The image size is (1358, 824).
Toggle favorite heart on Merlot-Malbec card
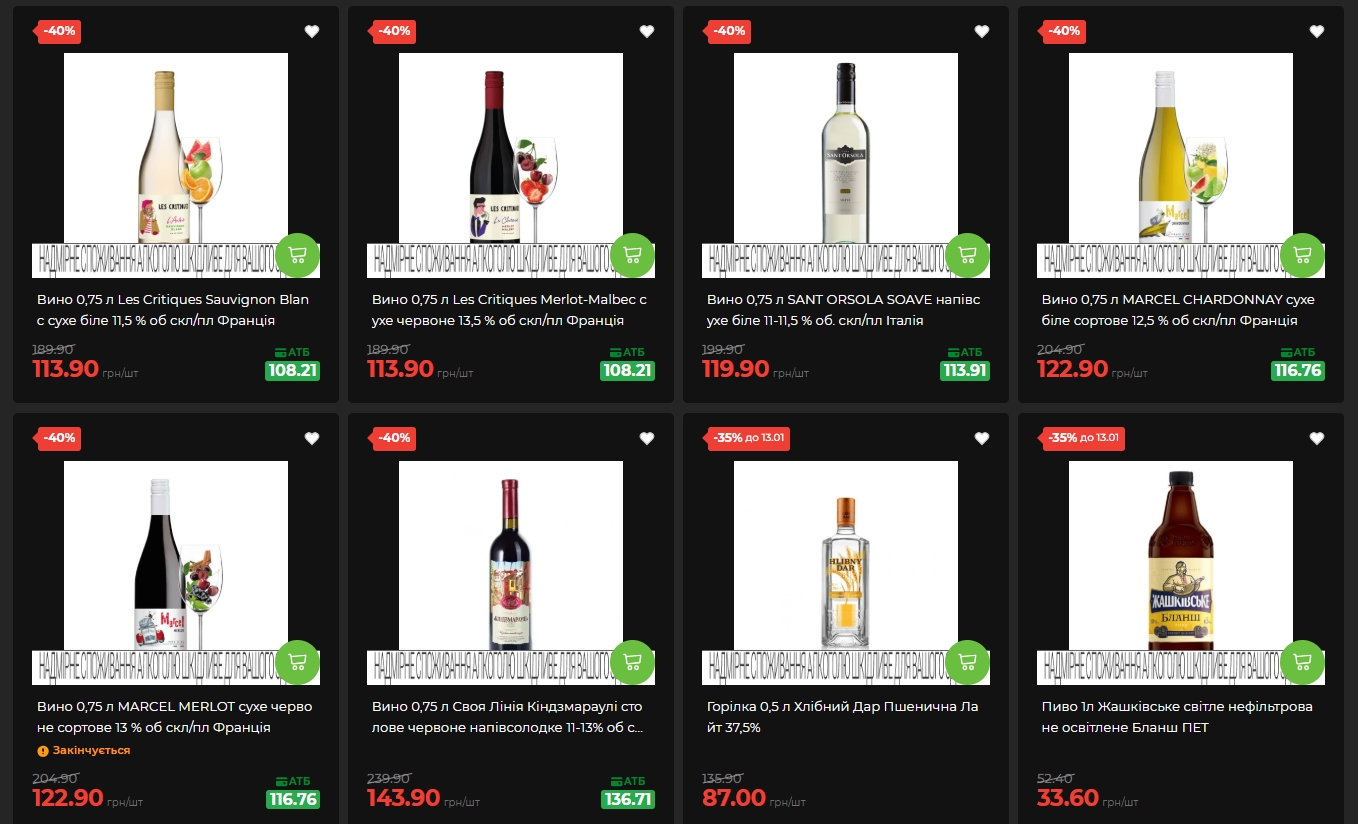coord(647,31)
